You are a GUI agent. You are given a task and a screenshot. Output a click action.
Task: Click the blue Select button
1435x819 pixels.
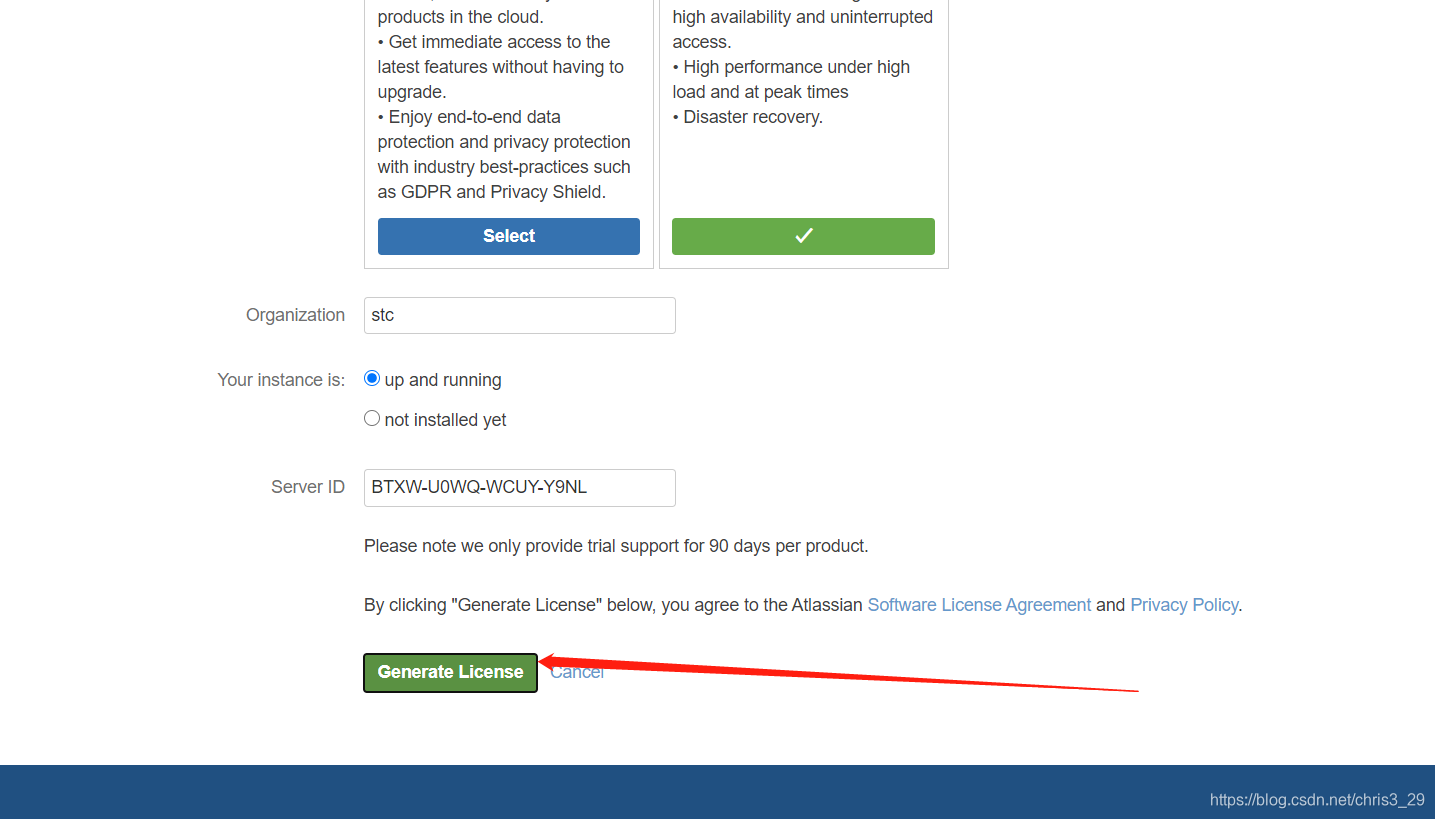509,236
